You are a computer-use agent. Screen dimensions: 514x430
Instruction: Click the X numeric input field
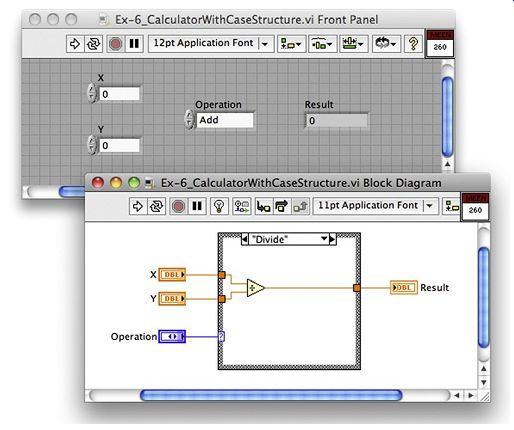pos(119,94)
